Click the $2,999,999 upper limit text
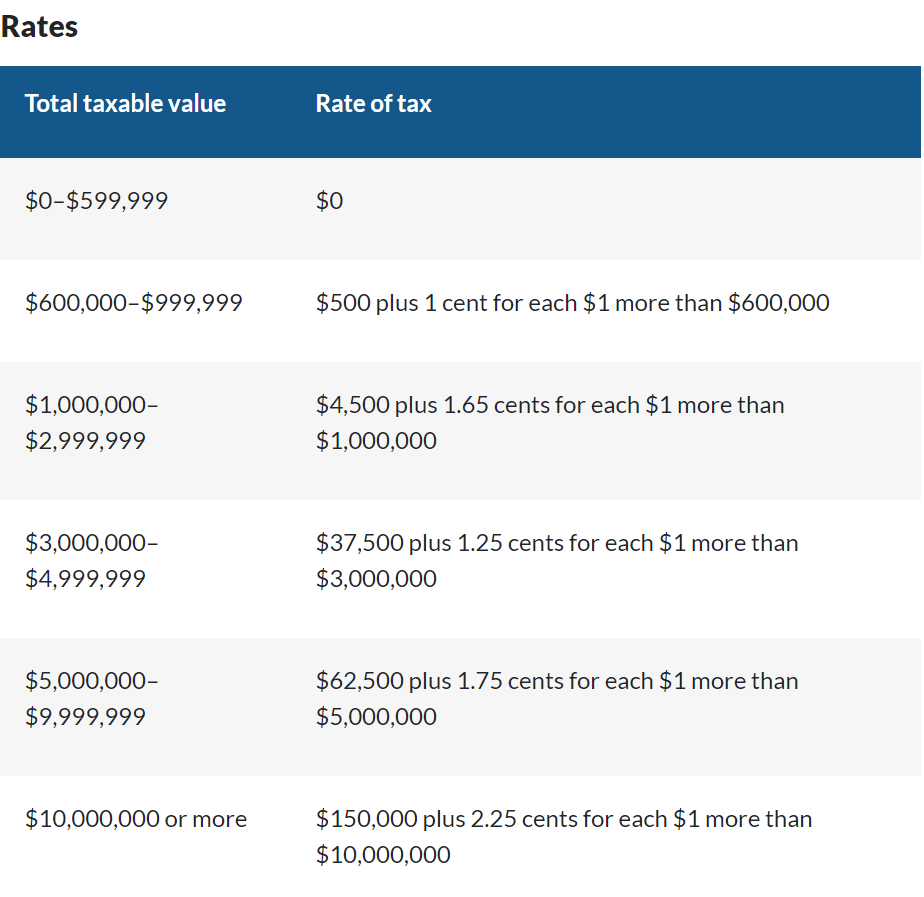 click(85, 441)
